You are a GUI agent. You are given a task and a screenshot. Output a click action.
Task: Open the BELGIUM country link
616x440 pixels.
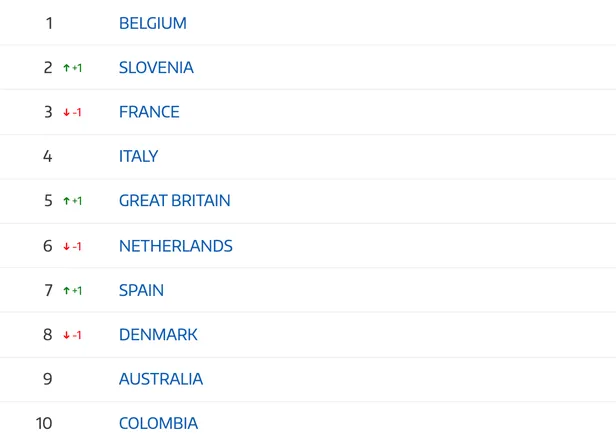(x=152, y=23)
